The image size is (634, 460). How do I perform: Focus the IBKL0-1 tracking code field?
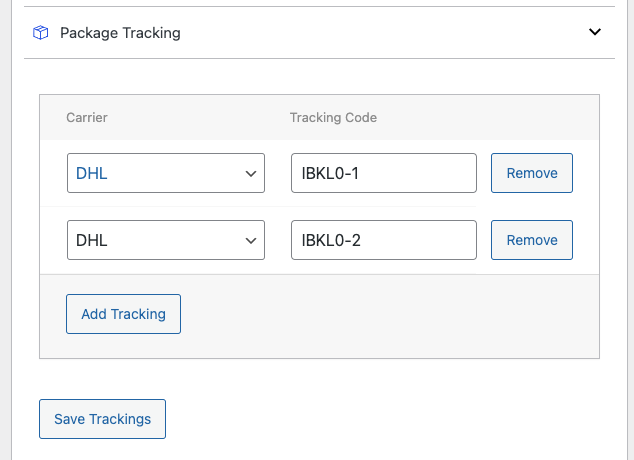[x=383, y=173]
